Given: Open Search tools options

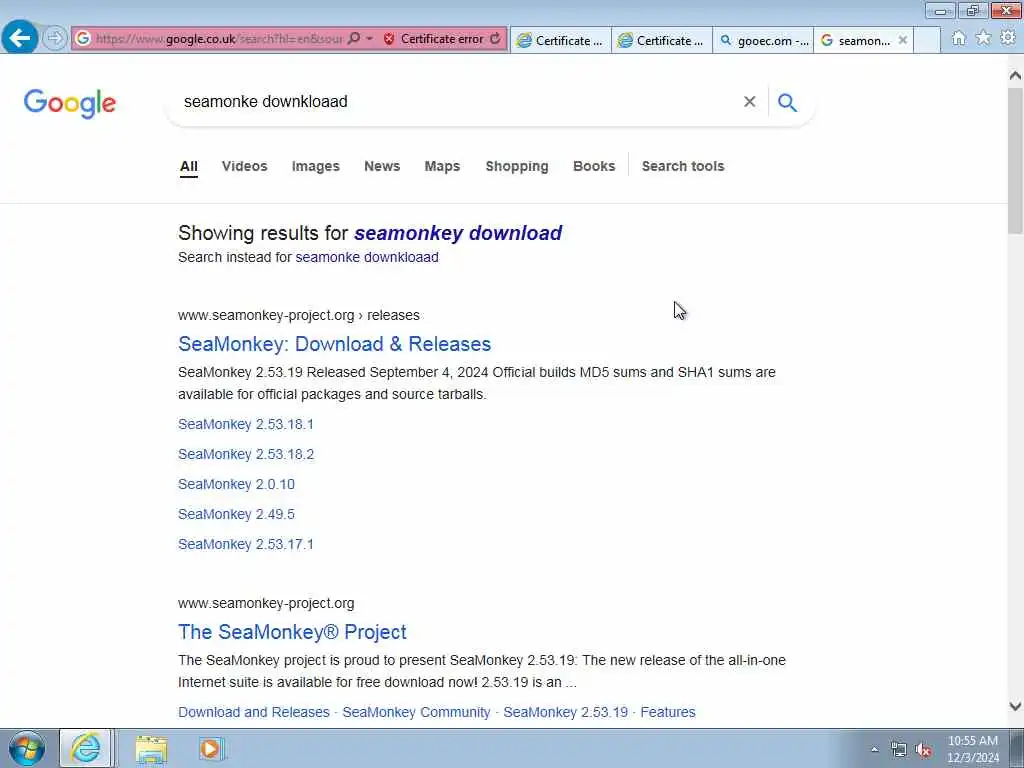Looking at the screenshot, I should coord(682,166).
